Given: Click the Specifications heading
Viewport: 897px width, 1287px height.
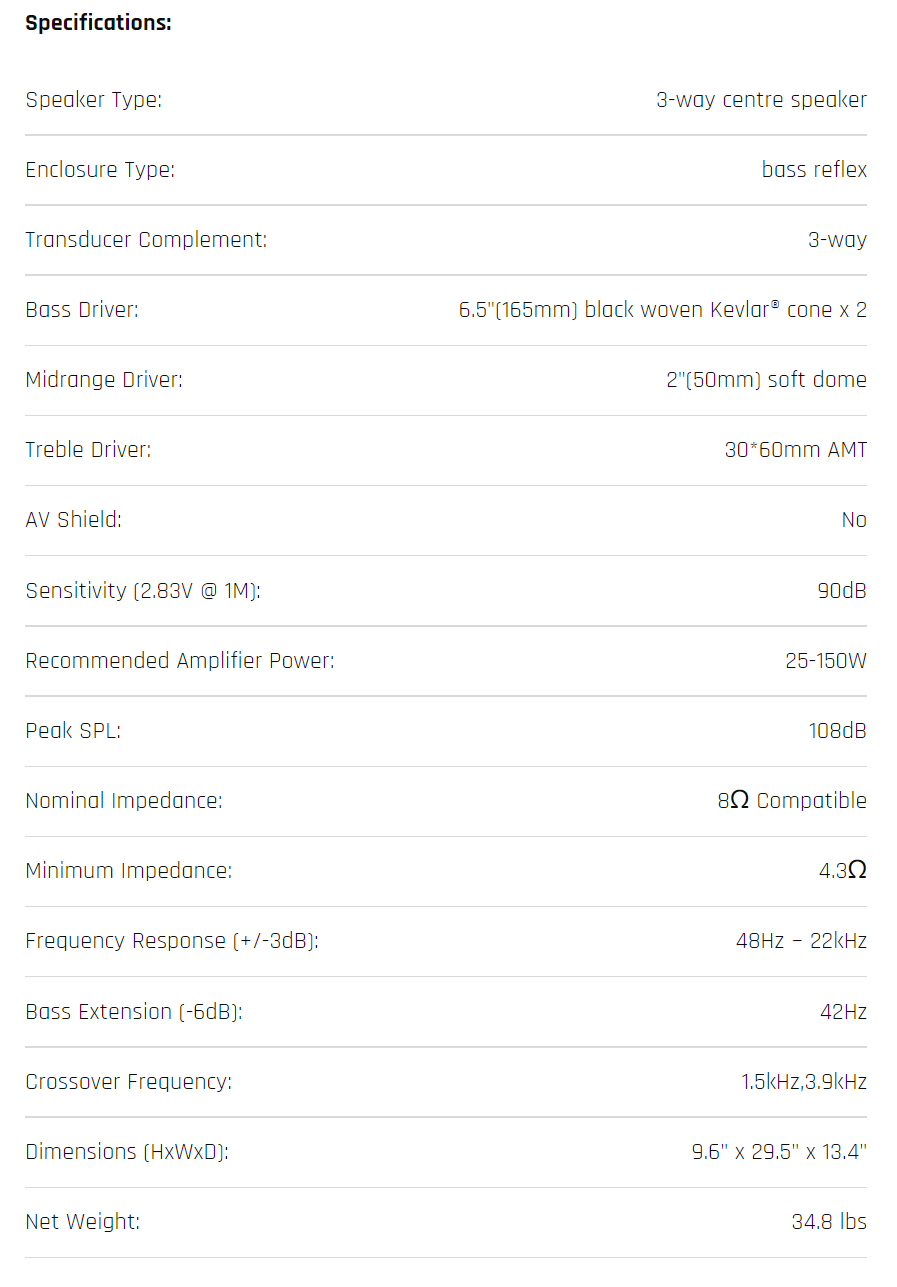Looking at the screenshot, I should (98, 24).
